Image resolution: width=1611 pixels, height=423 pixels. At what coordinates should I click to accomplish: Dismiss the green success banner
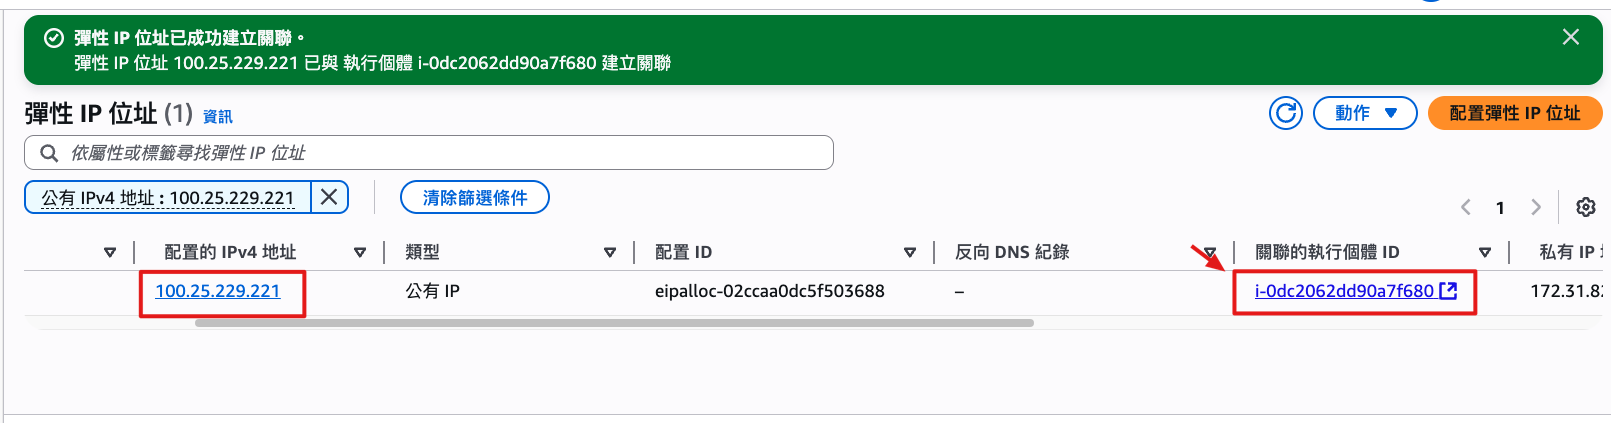click(1570, 37)
